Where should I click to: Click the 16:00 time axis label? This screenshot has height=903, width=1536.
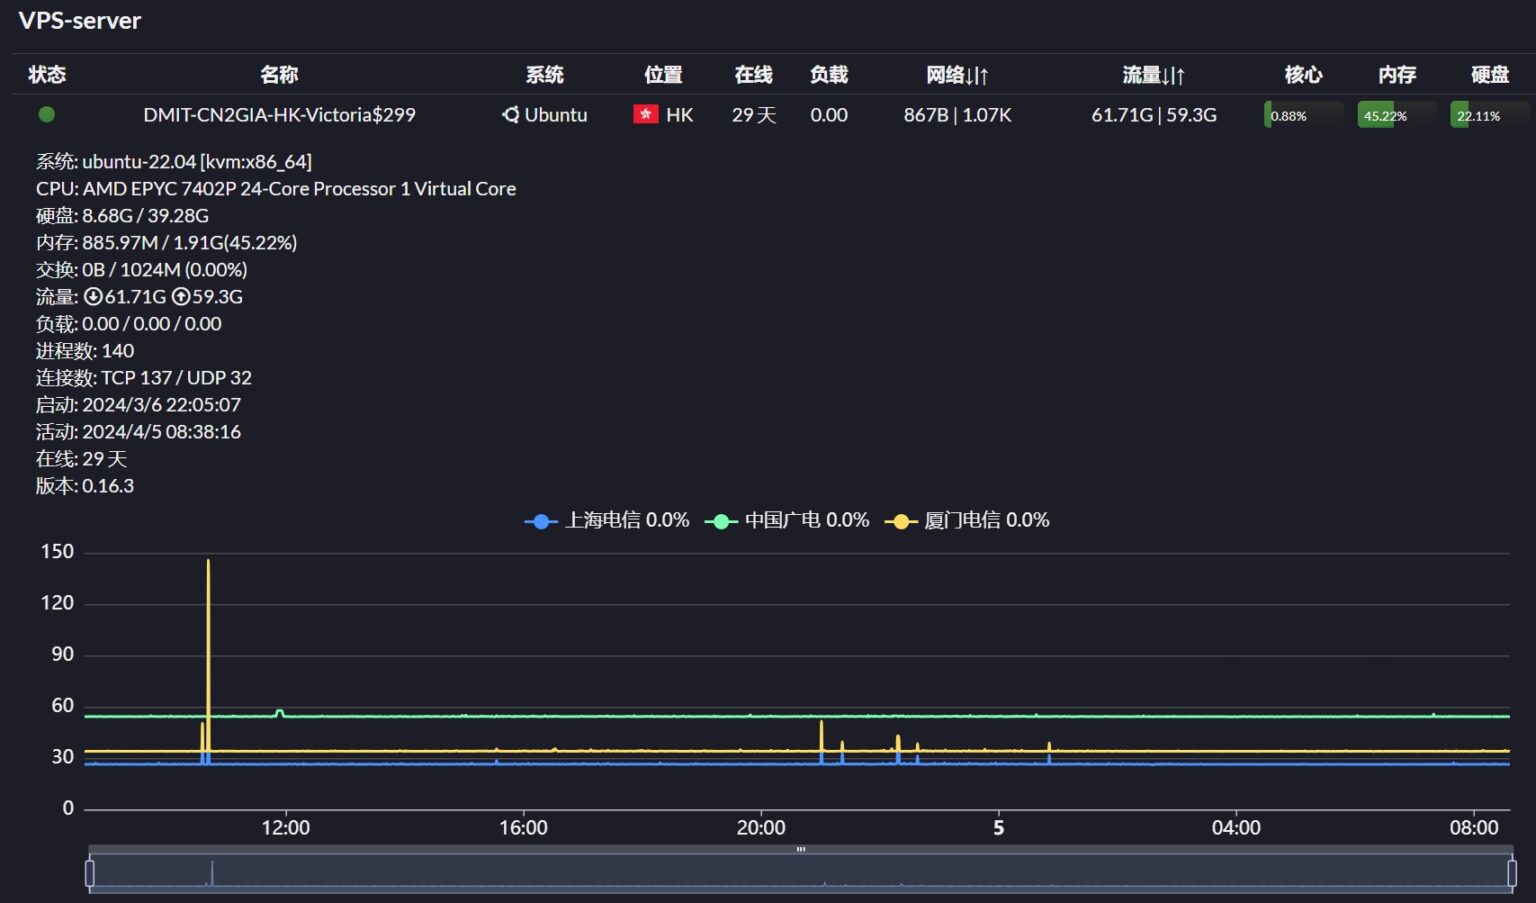[x=523, y=828]
